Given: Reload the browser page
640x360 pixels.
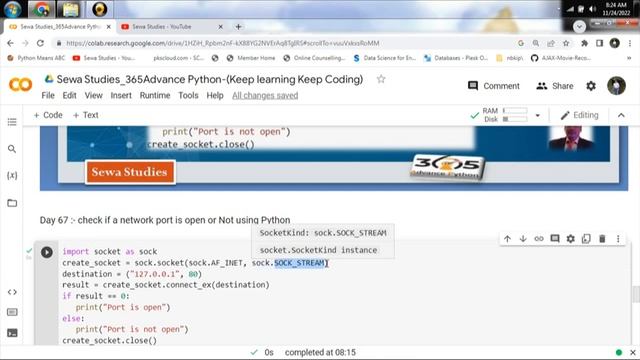Looking at the screenshot, I should (x=40, y=43).
